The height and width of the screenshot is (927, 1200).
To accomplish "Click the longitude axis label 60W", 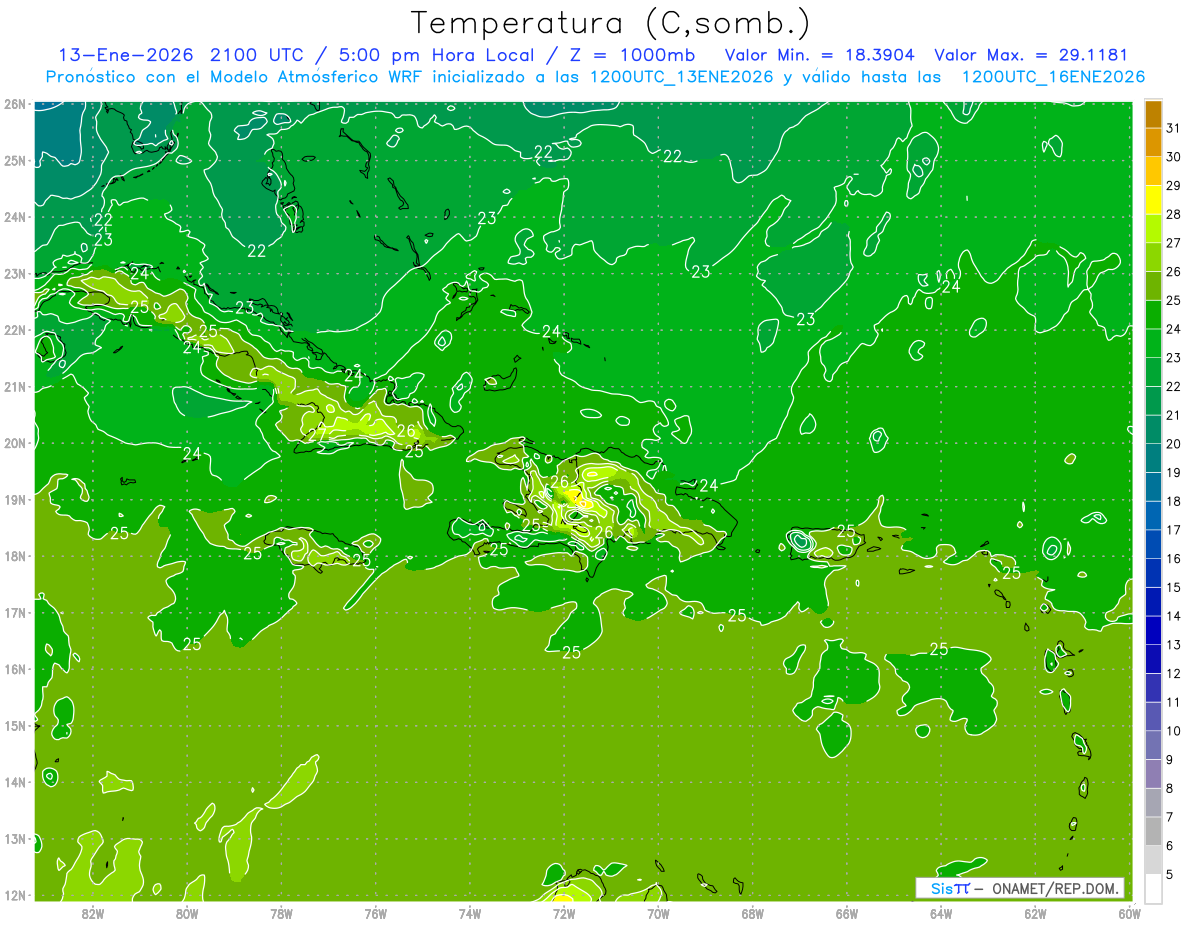I will [1129, 913].
